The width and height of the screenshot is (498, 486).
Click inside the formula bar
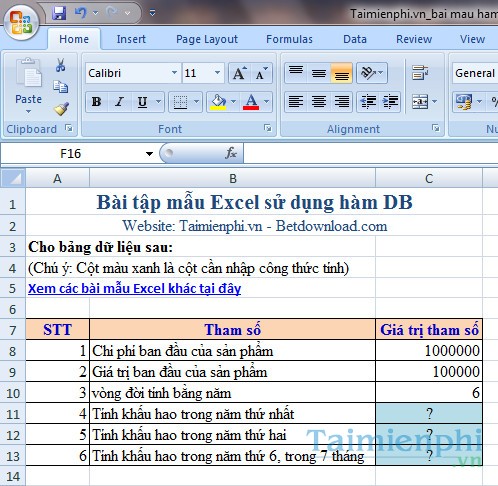point(371,154)
